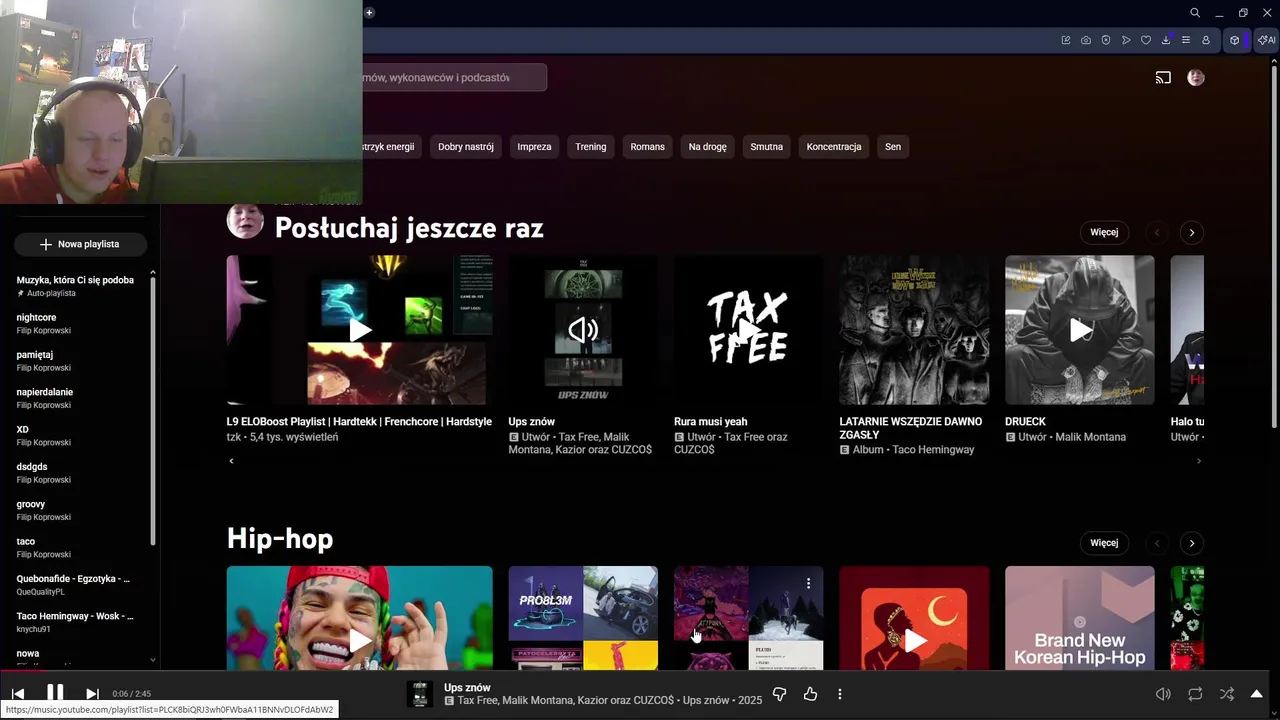Dislike the song Ups znów

[780, 694]
